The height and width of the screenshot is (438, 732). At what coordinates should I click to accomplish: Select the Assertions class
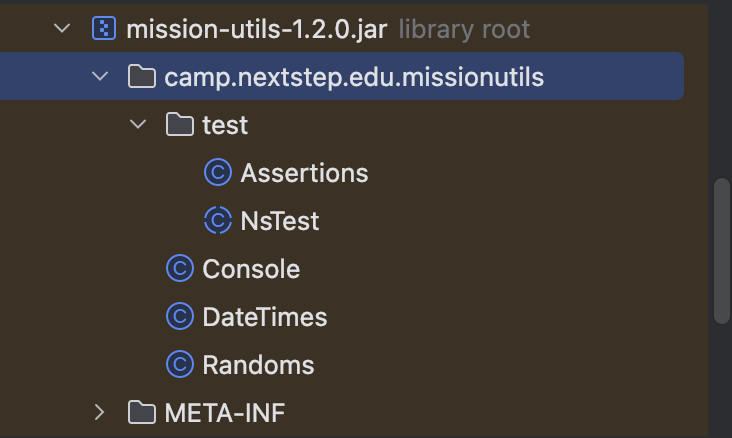[304, 173]
